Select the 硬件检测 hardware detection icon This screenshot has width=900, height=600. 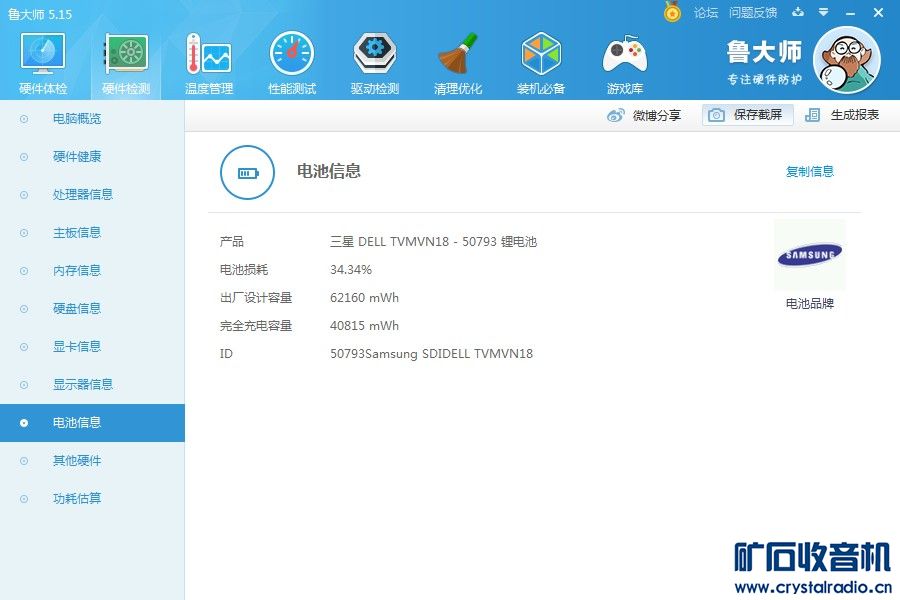coord(126,54)
